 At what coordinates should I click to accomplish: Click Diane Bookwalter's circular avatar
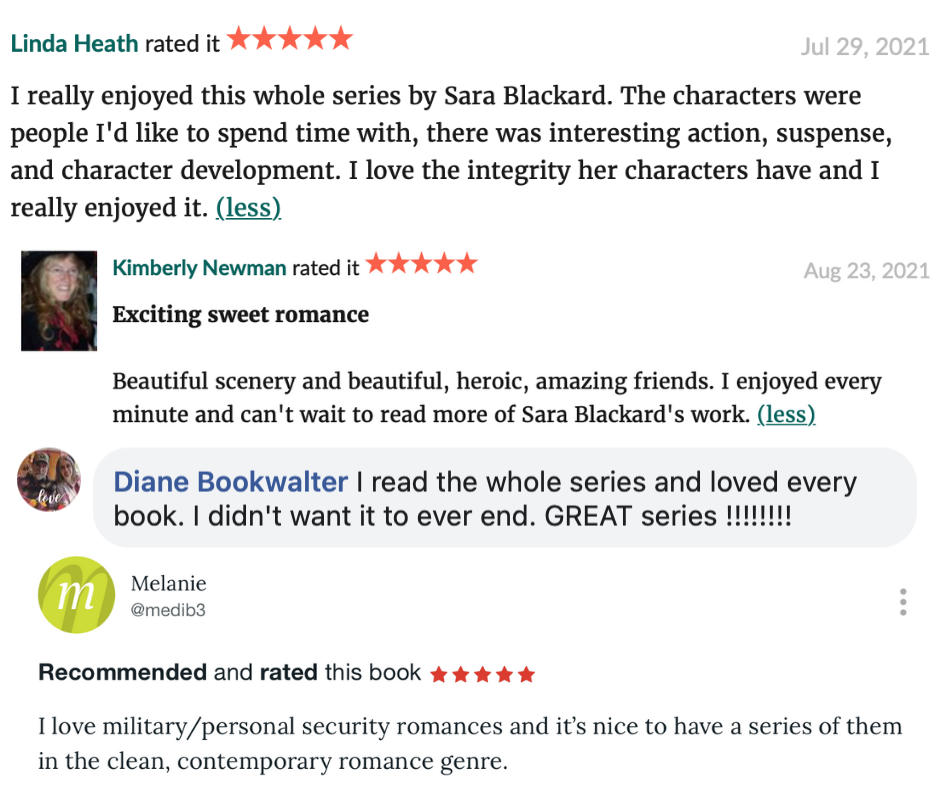pyautogui.click(x=50, y=481)
